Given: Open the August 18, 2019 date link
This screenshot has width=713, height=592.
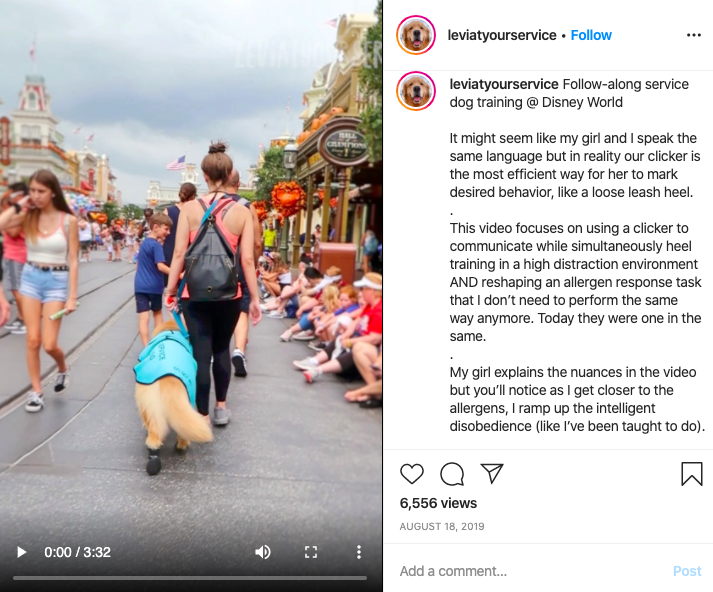Looking at the screenshot, I should click(x=442, y=527).
